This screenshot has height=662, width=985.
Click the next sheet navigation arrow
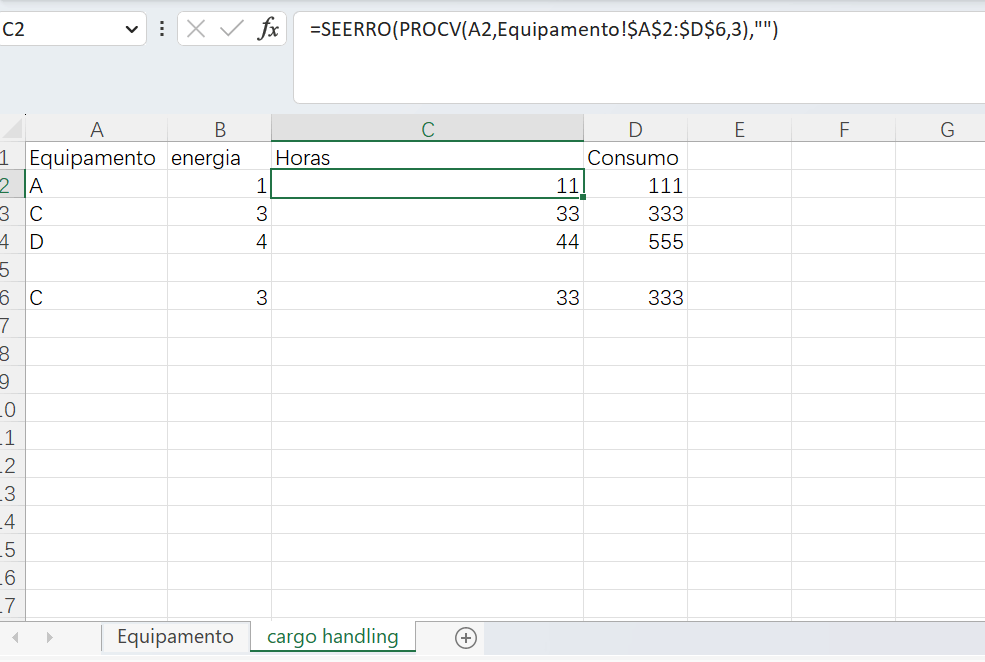click(49, 638)
